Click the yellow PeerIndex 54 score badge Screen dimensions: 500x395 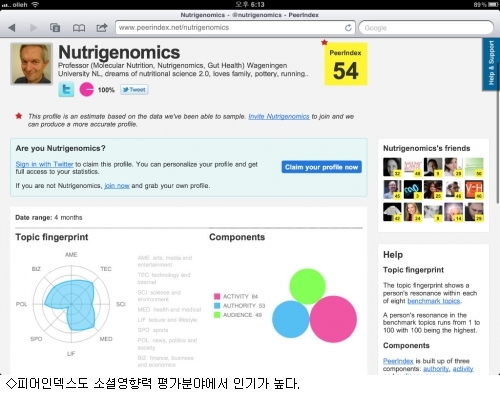pos(346,64)
